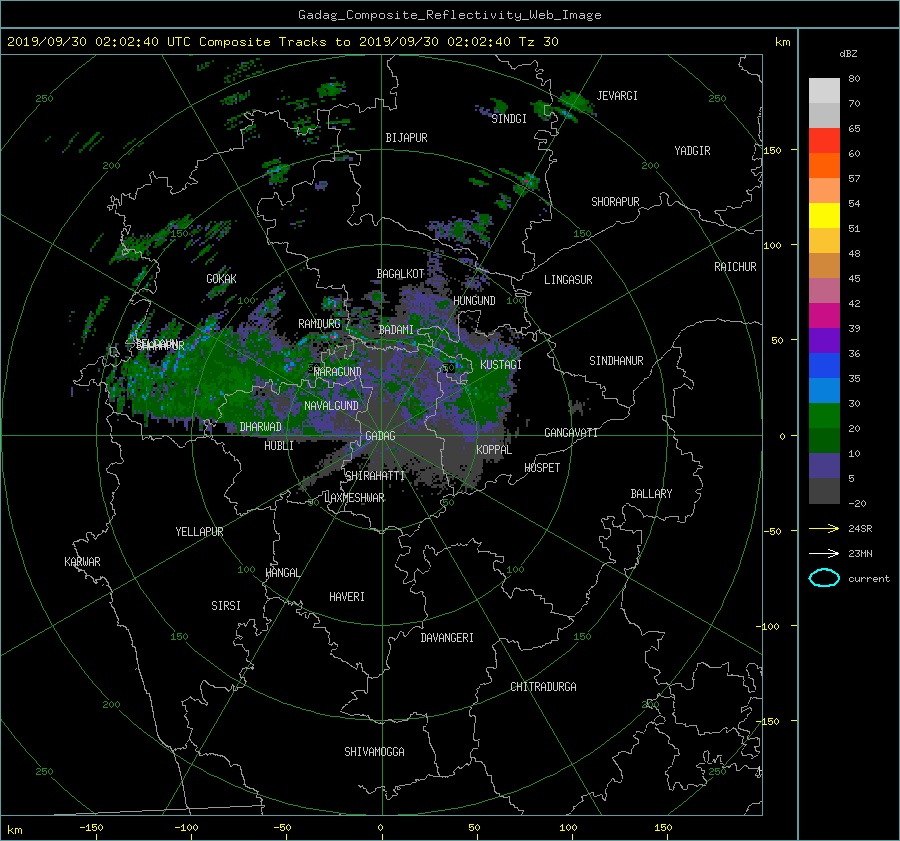Click the 150 tick on right axis

click(773, 150)
